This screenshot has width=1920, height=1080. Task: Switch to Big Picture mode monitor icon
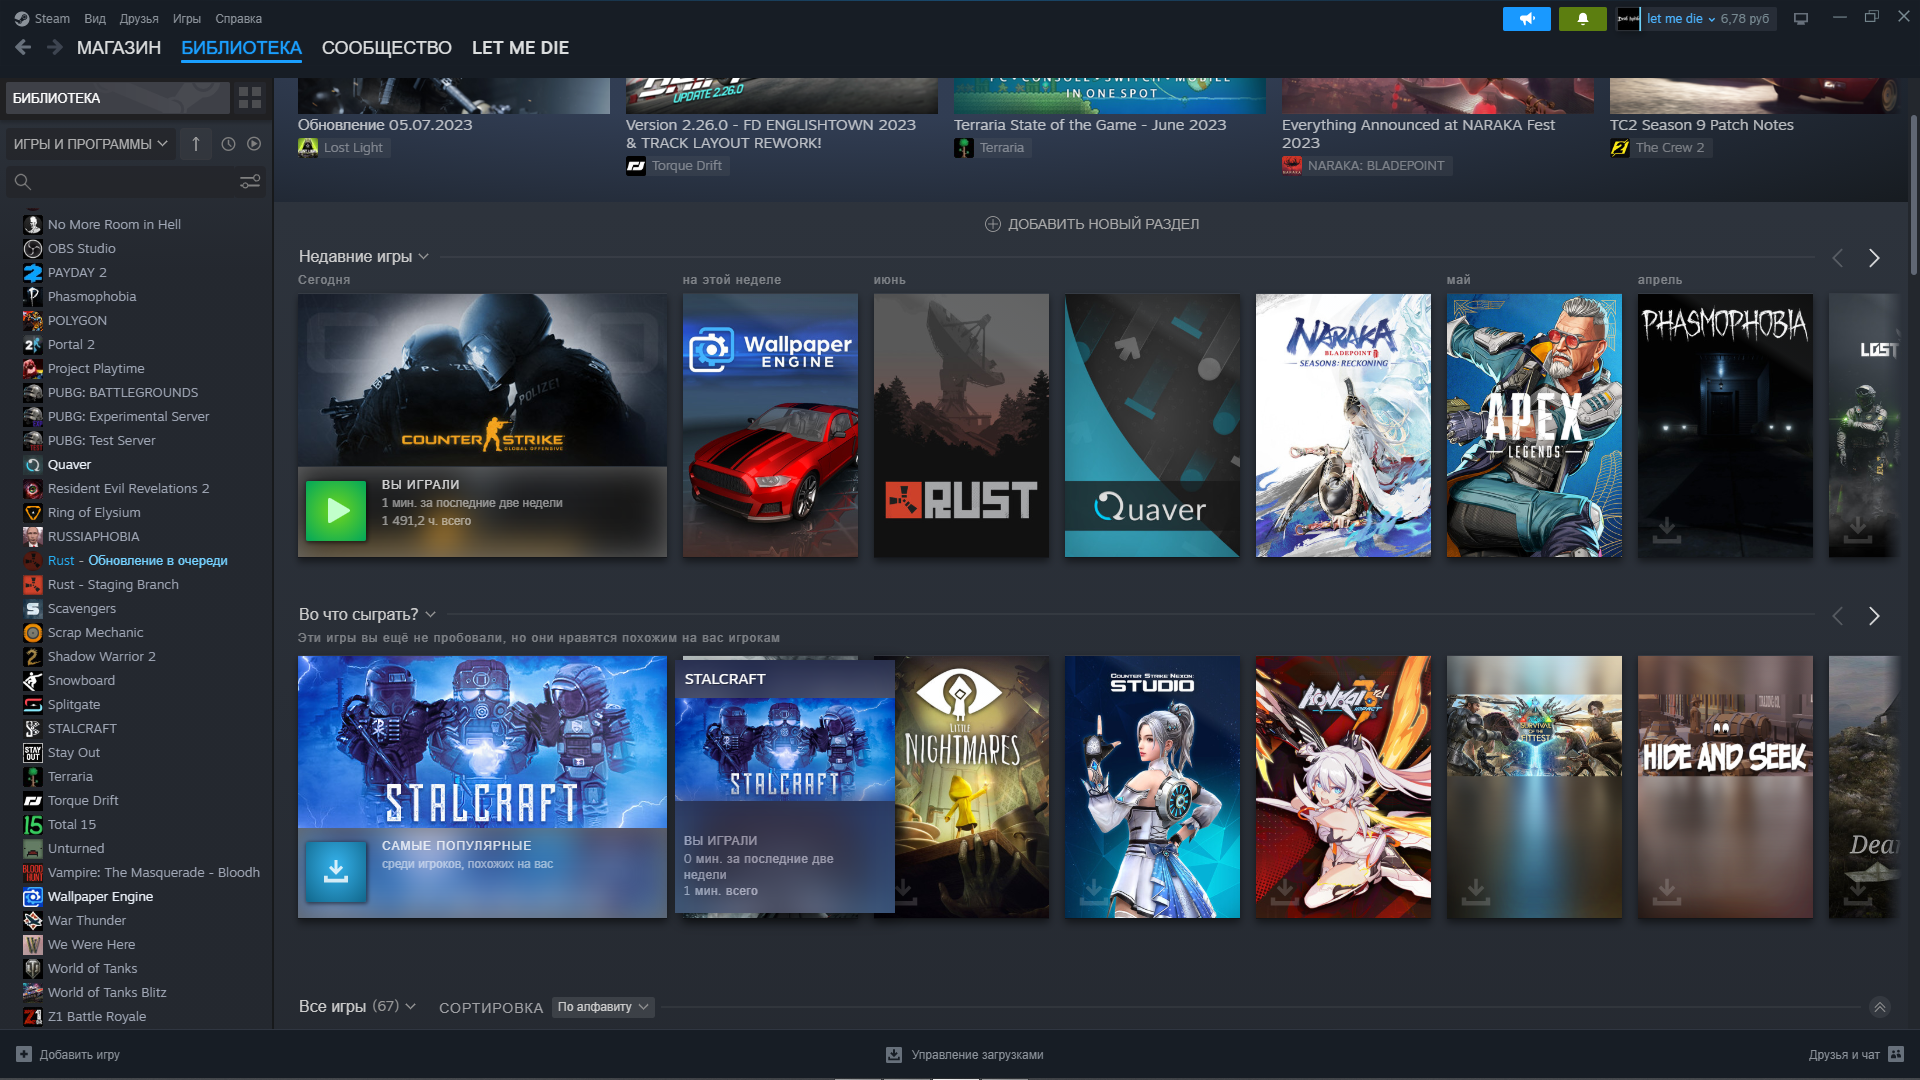tap(1801, 19)
